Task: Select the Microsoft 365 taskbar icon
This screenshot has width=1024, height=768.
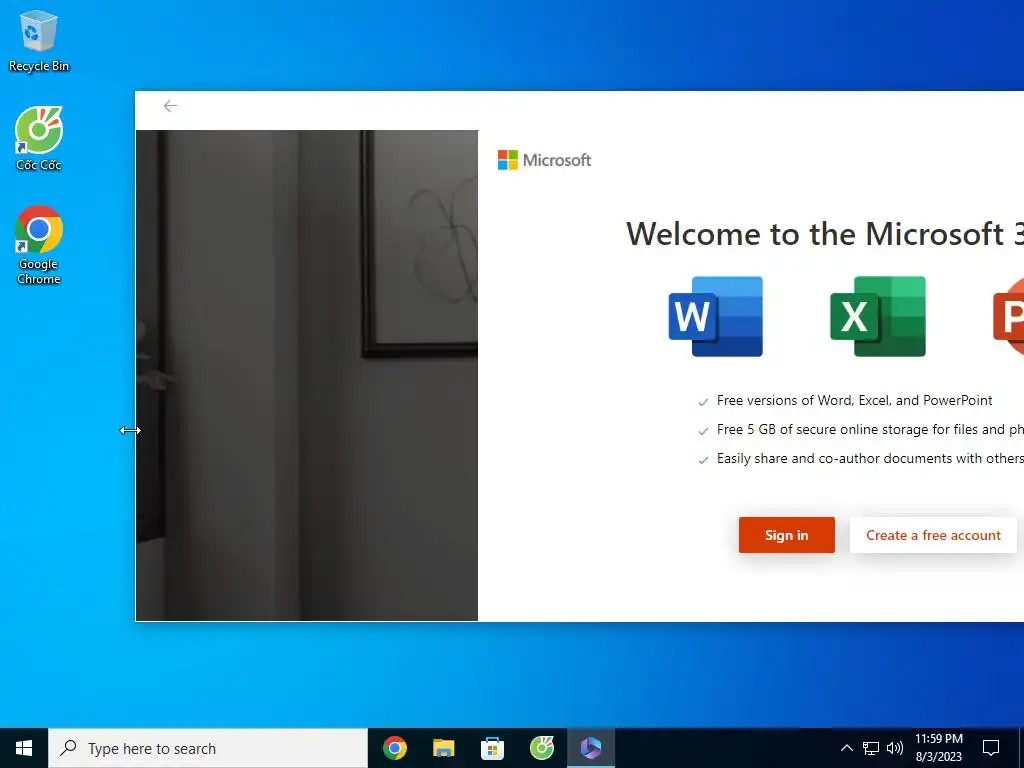Action: tap(590, 748)
